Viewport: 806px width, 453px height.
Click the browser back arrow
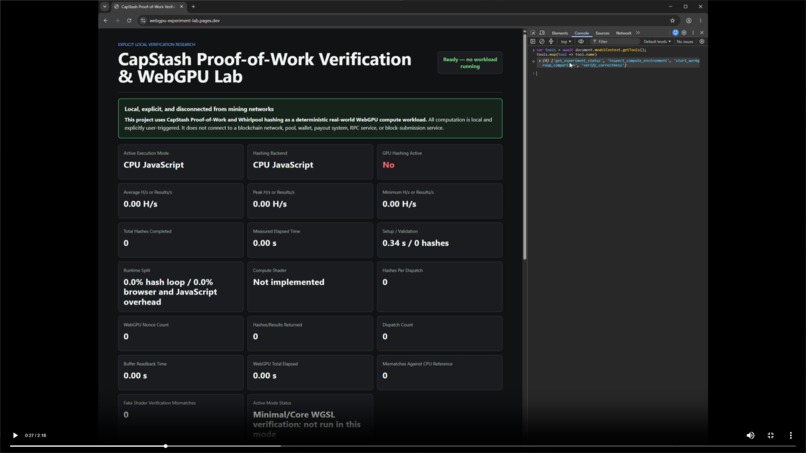[106, 21]
